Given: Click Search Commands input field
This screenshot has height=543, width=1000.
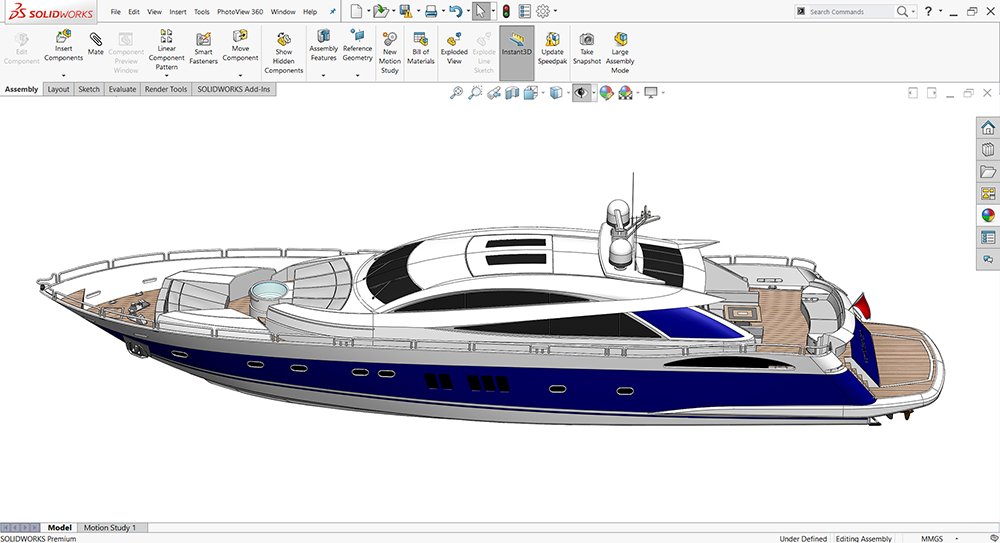Looking at the screenshot, I should (x=850, y=11).
